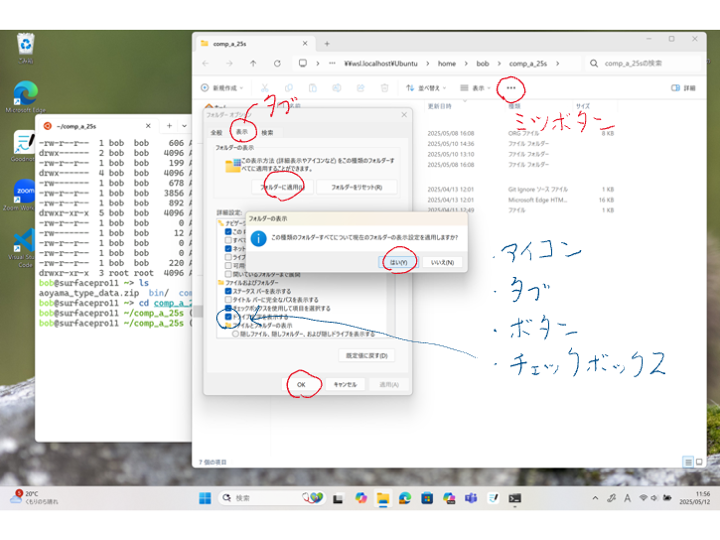The height and width of the screenshot is (540, 720).
Task: Open Microsoft Store from the taskbar
Action: click(427, 498)
